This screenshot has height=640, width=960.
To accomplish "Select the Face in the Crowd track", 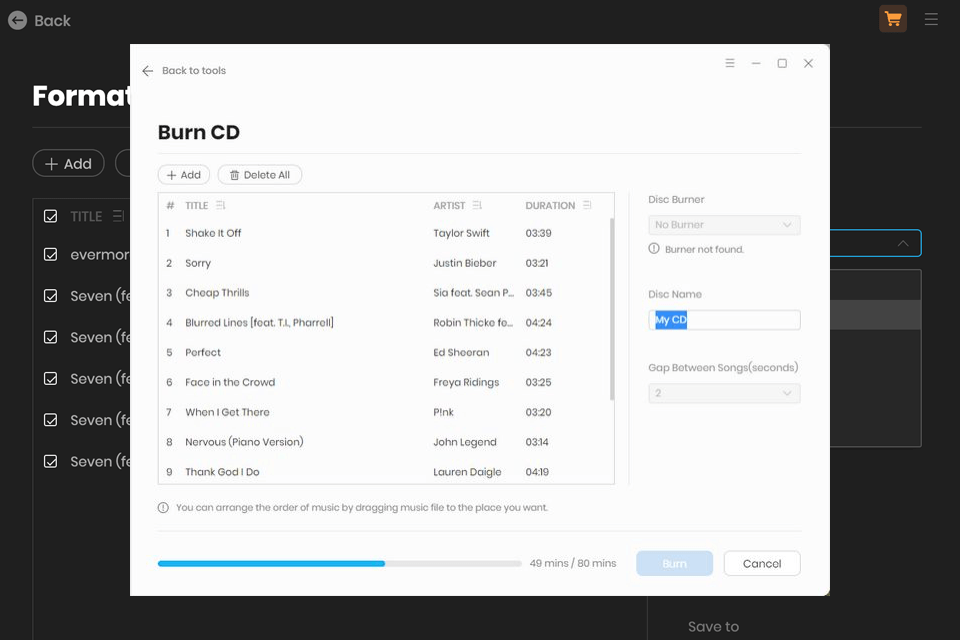I will (x=386, y=382).
